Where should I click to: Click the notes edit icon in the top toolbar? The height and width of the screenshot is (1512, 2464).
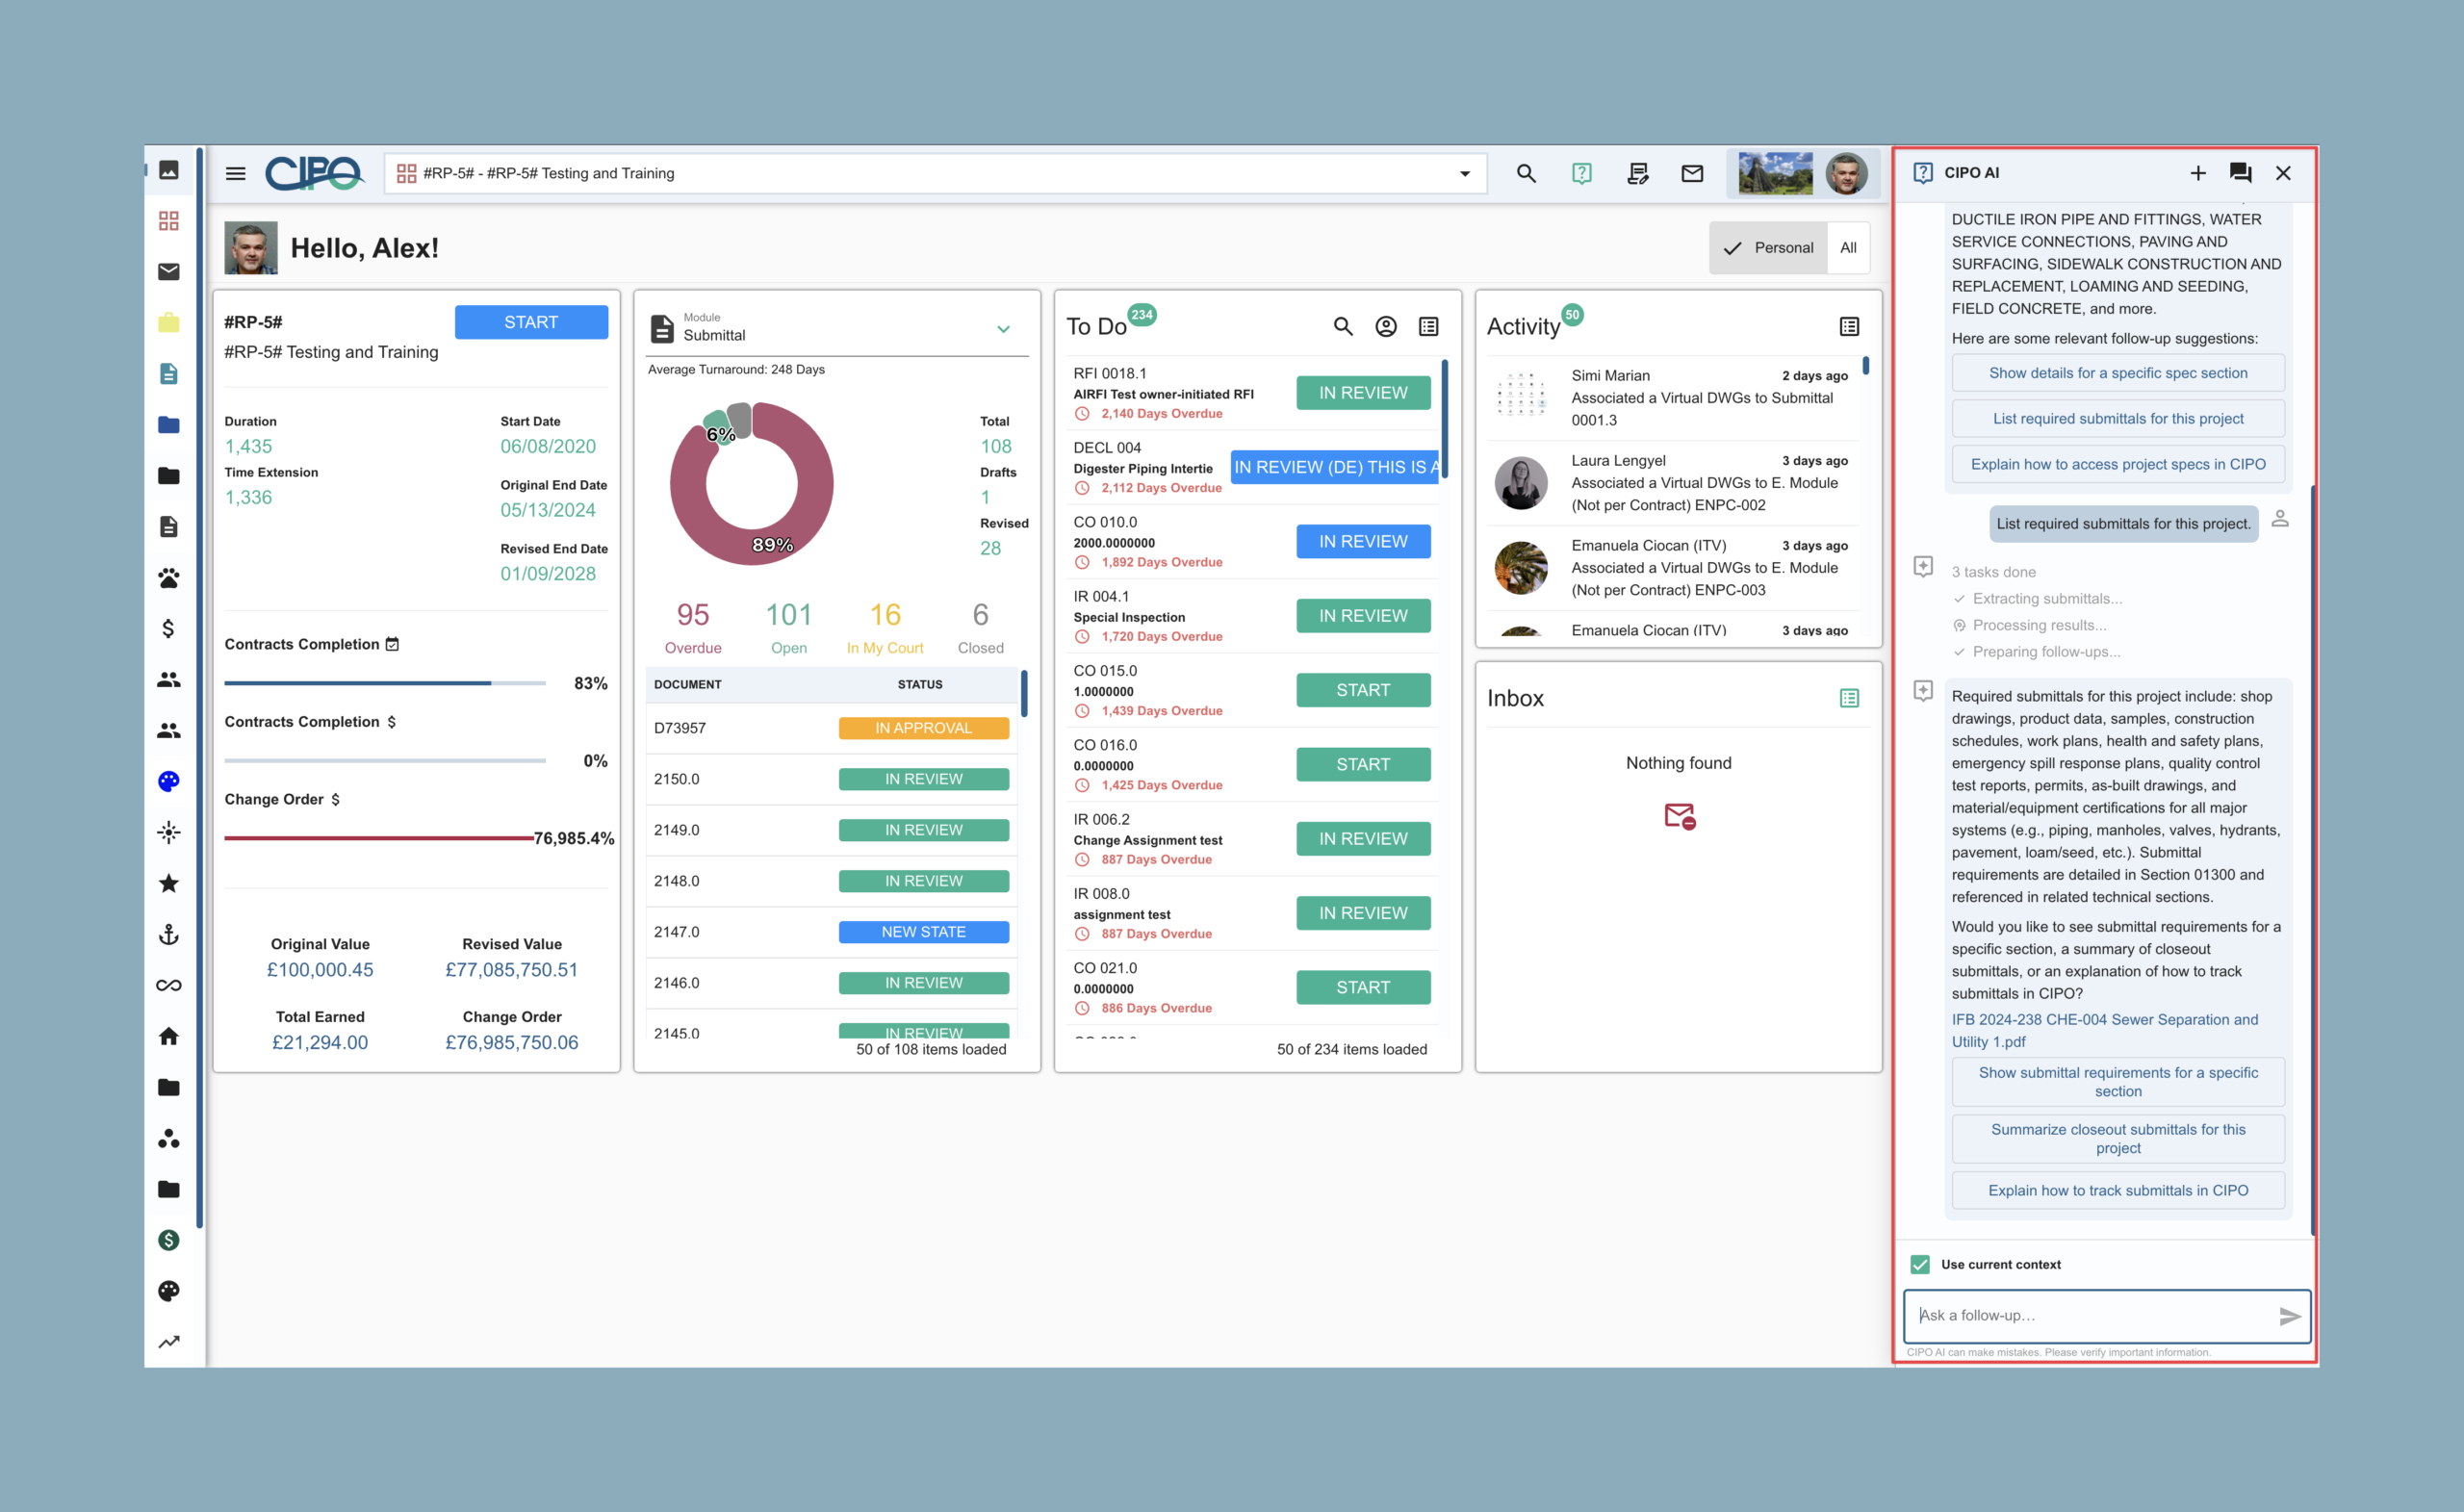[x=1637, y=173]
